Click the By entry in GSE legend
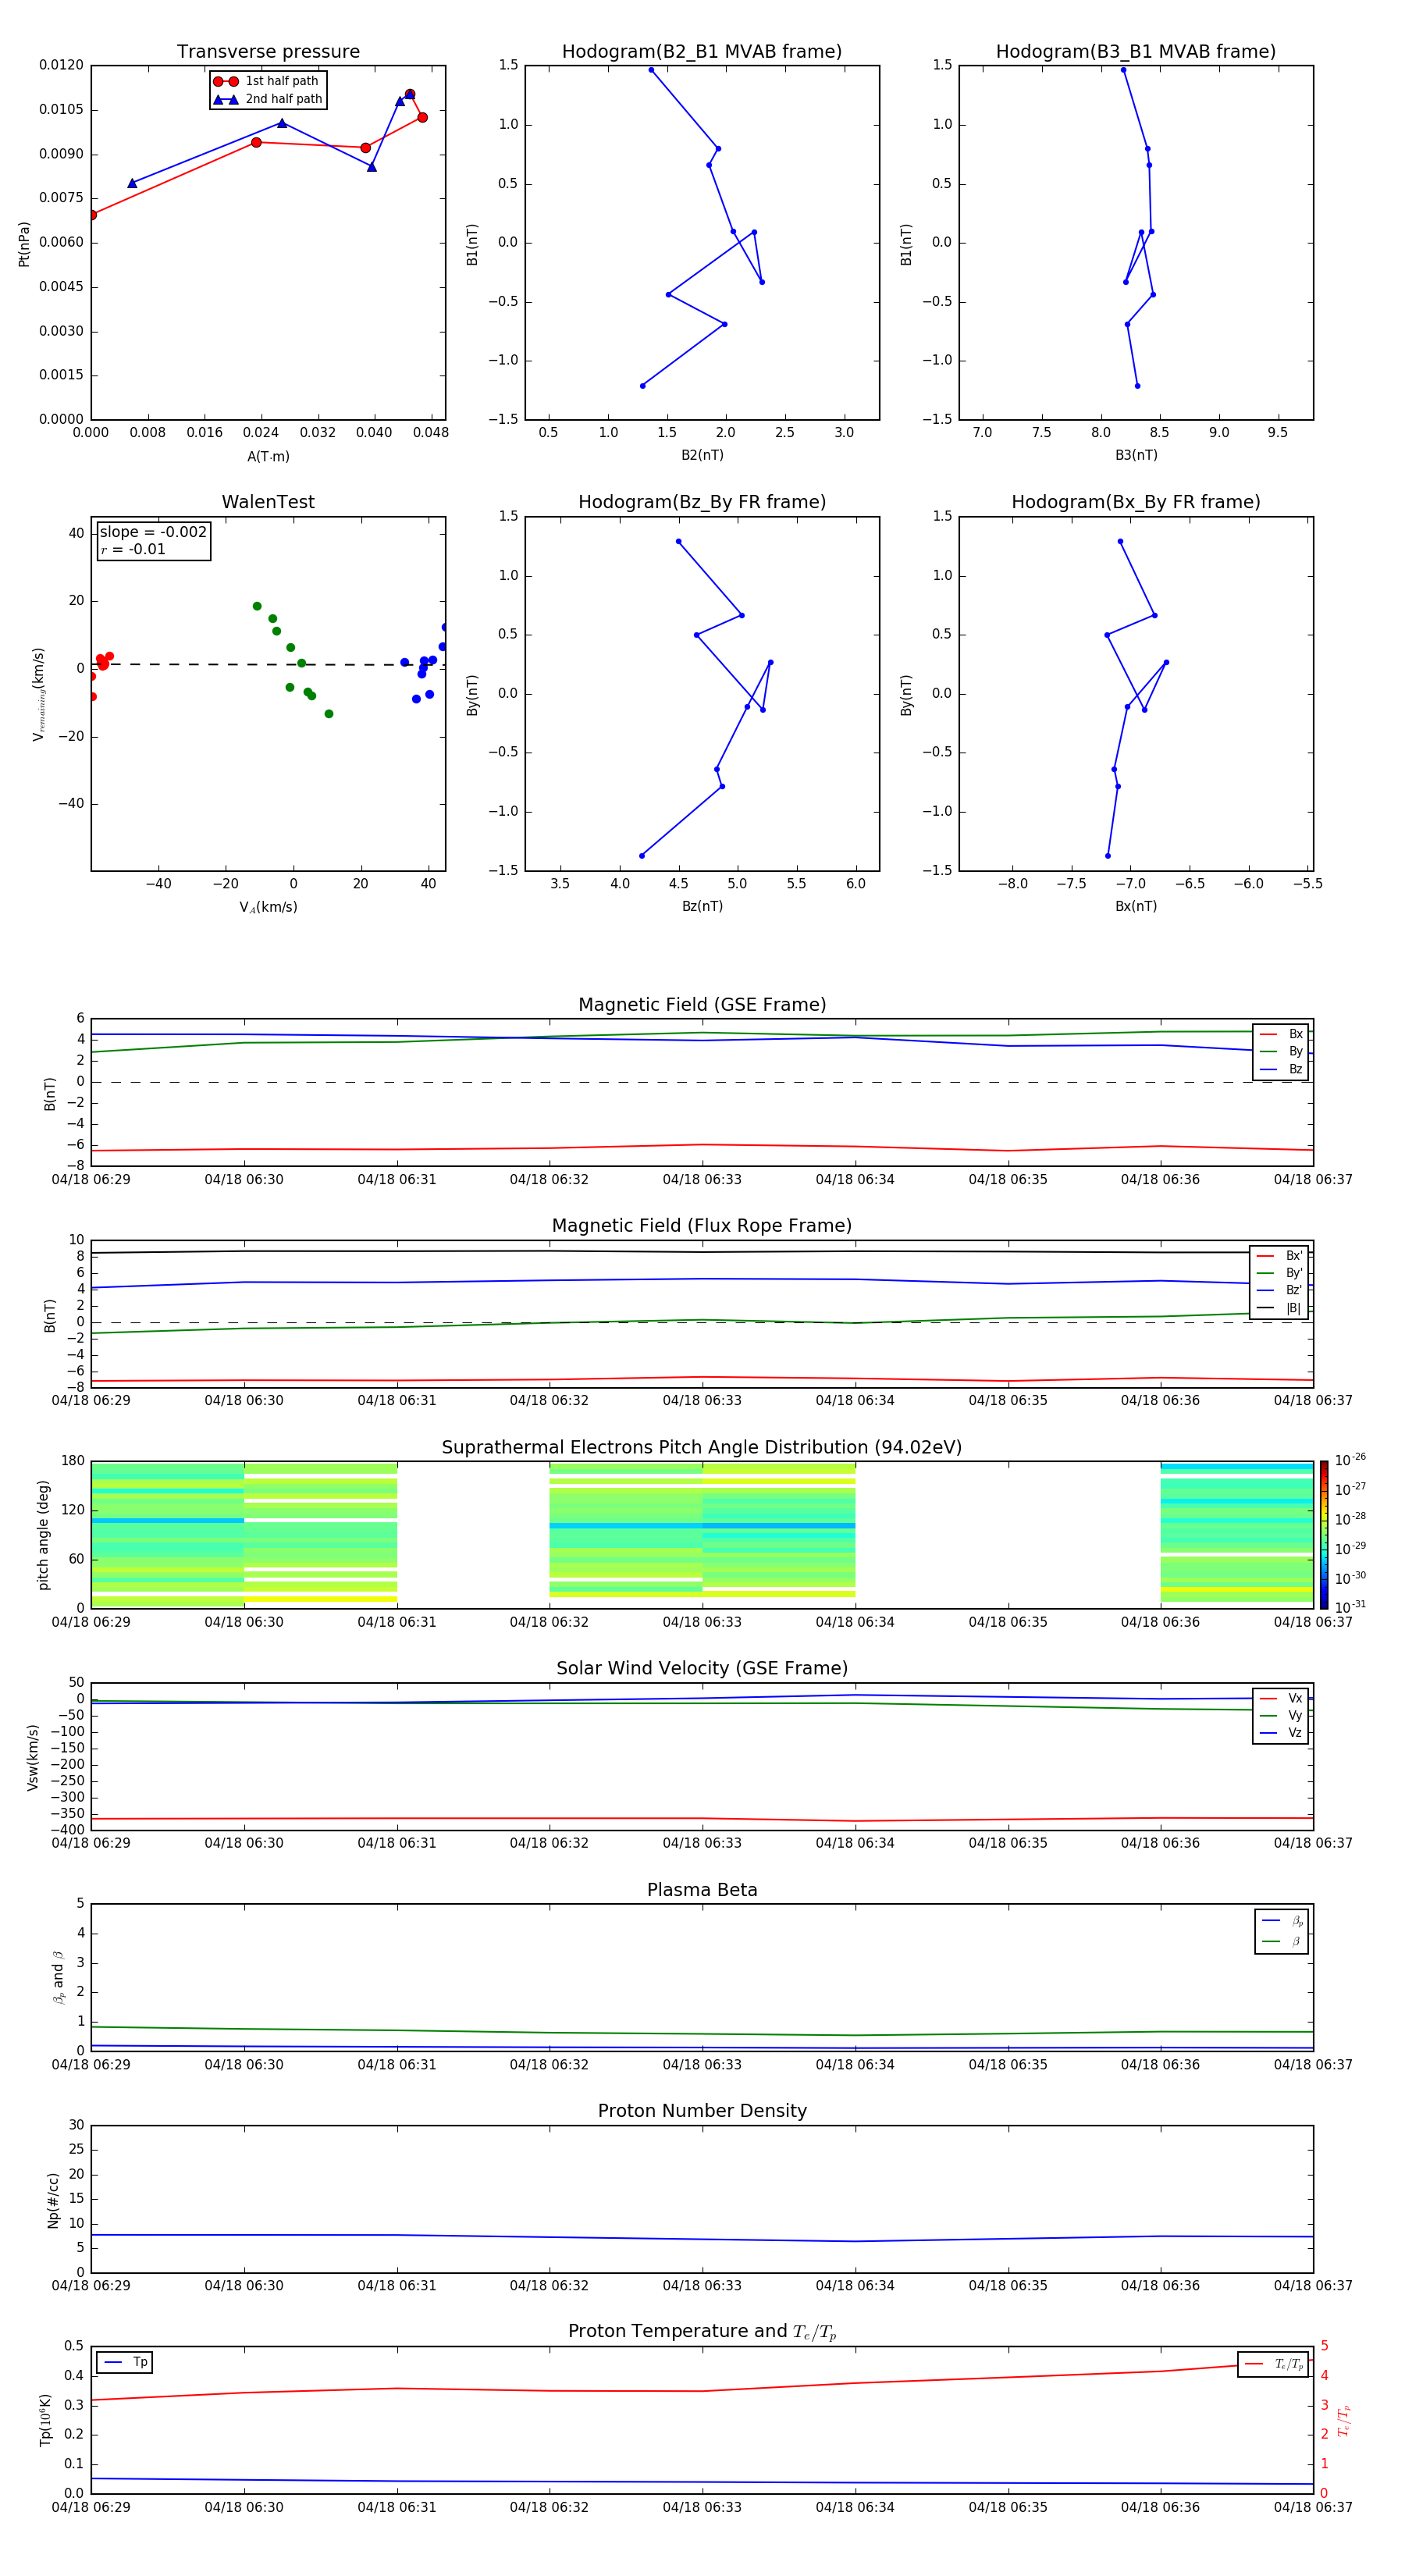The image size is (1405, 2576). pos(1281,1051)
